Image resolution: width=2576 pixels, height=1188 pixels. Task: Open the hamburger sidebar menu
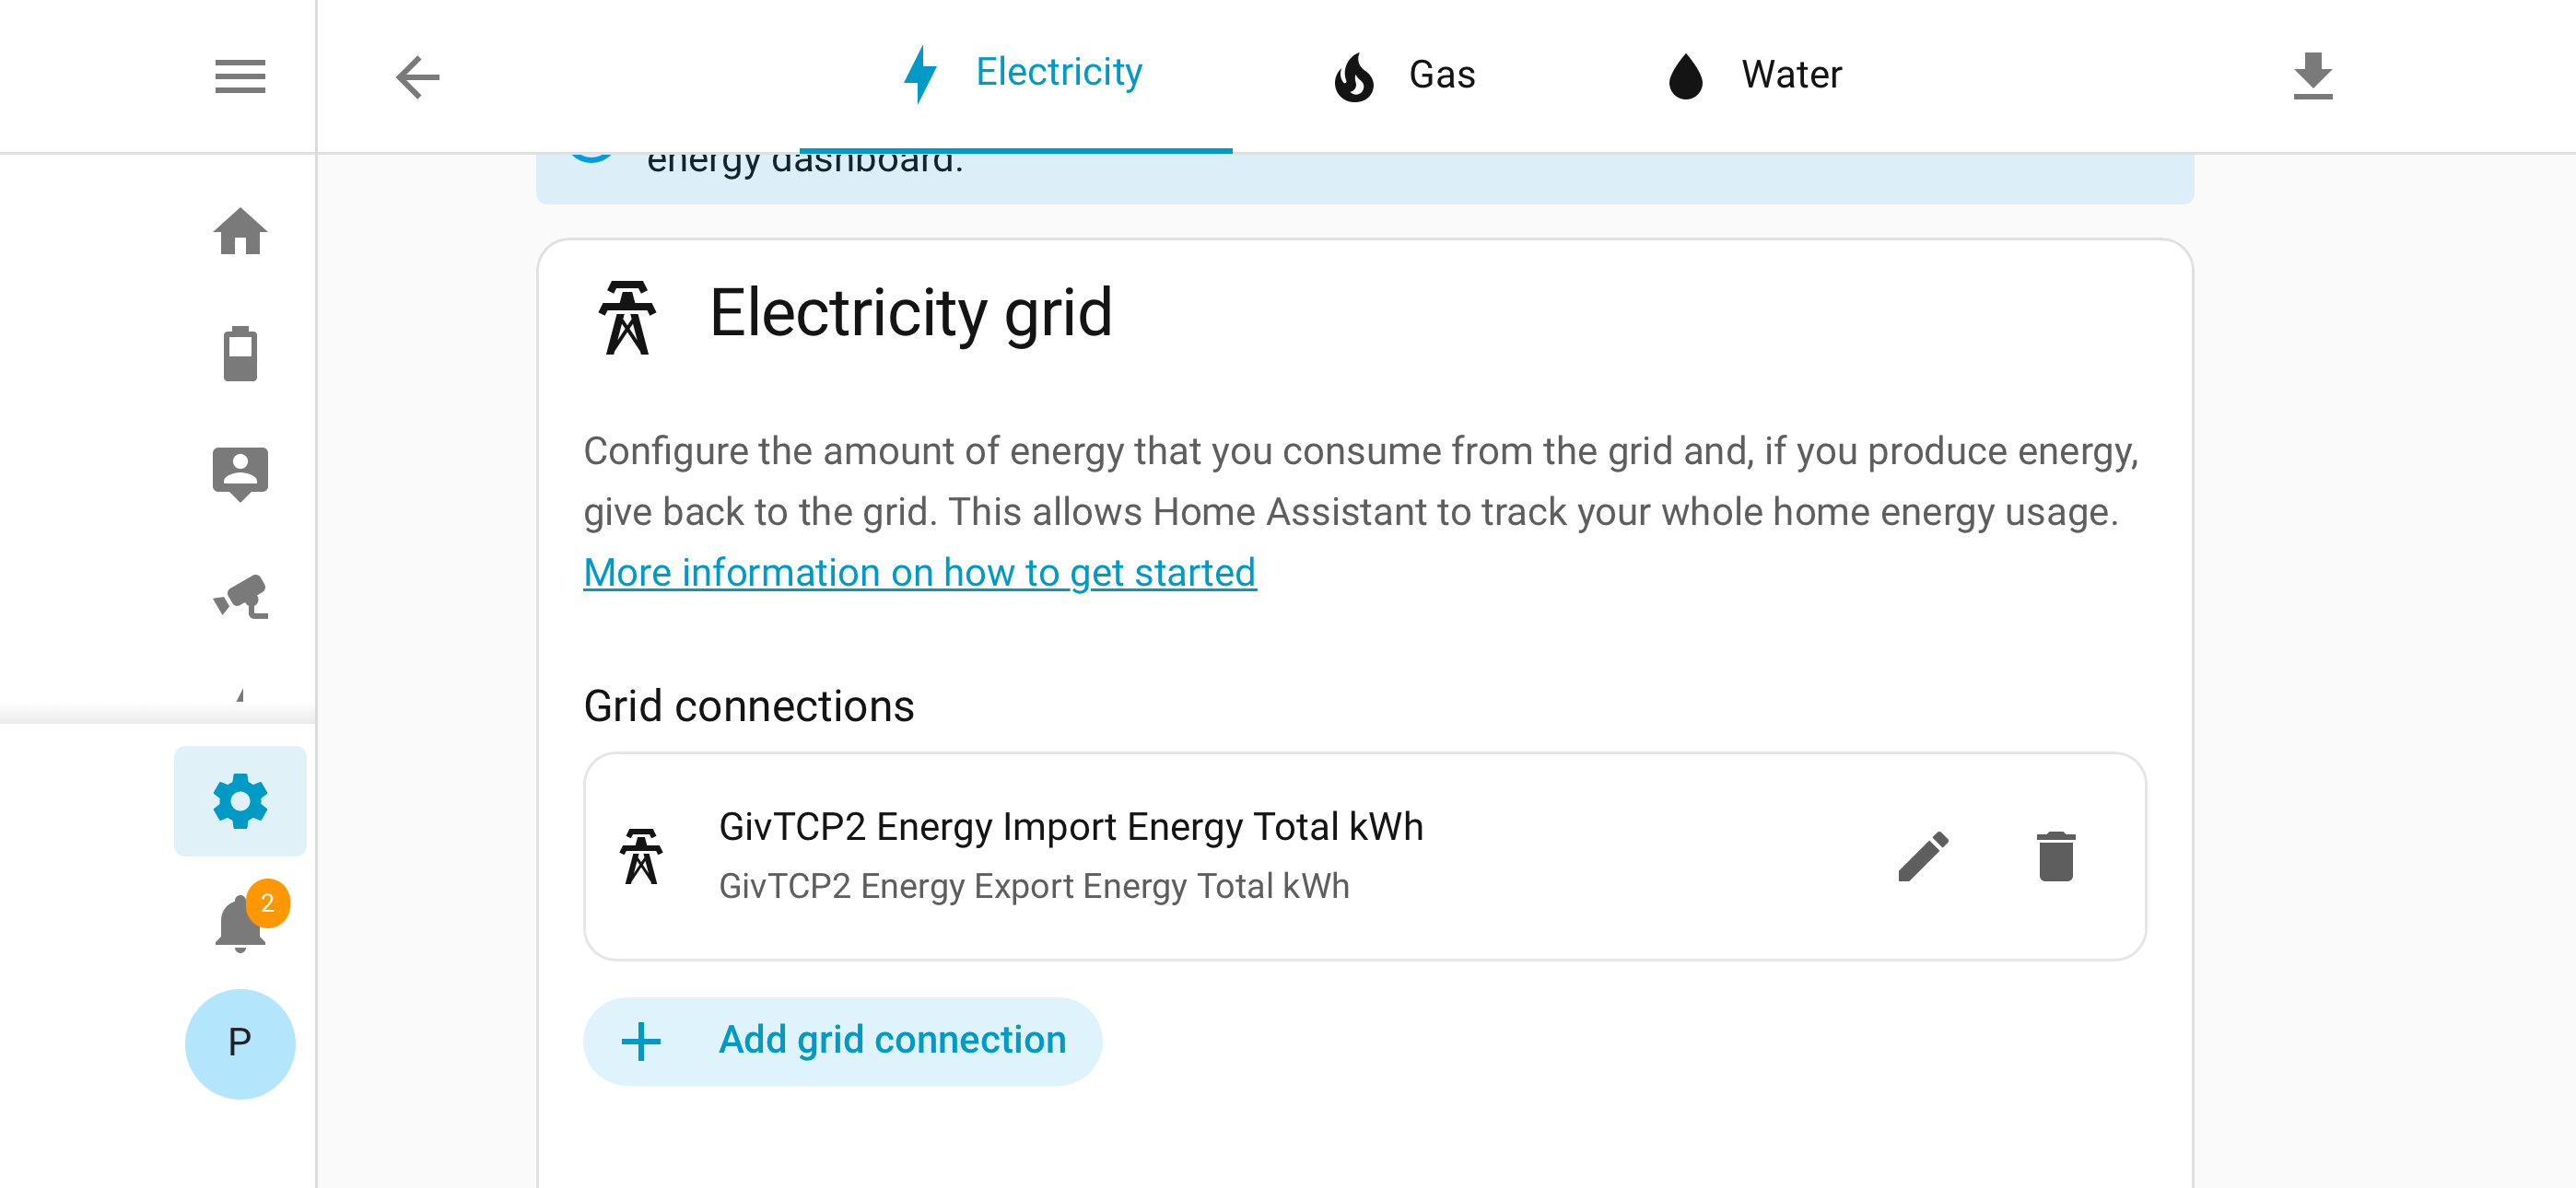click(240, 76)
